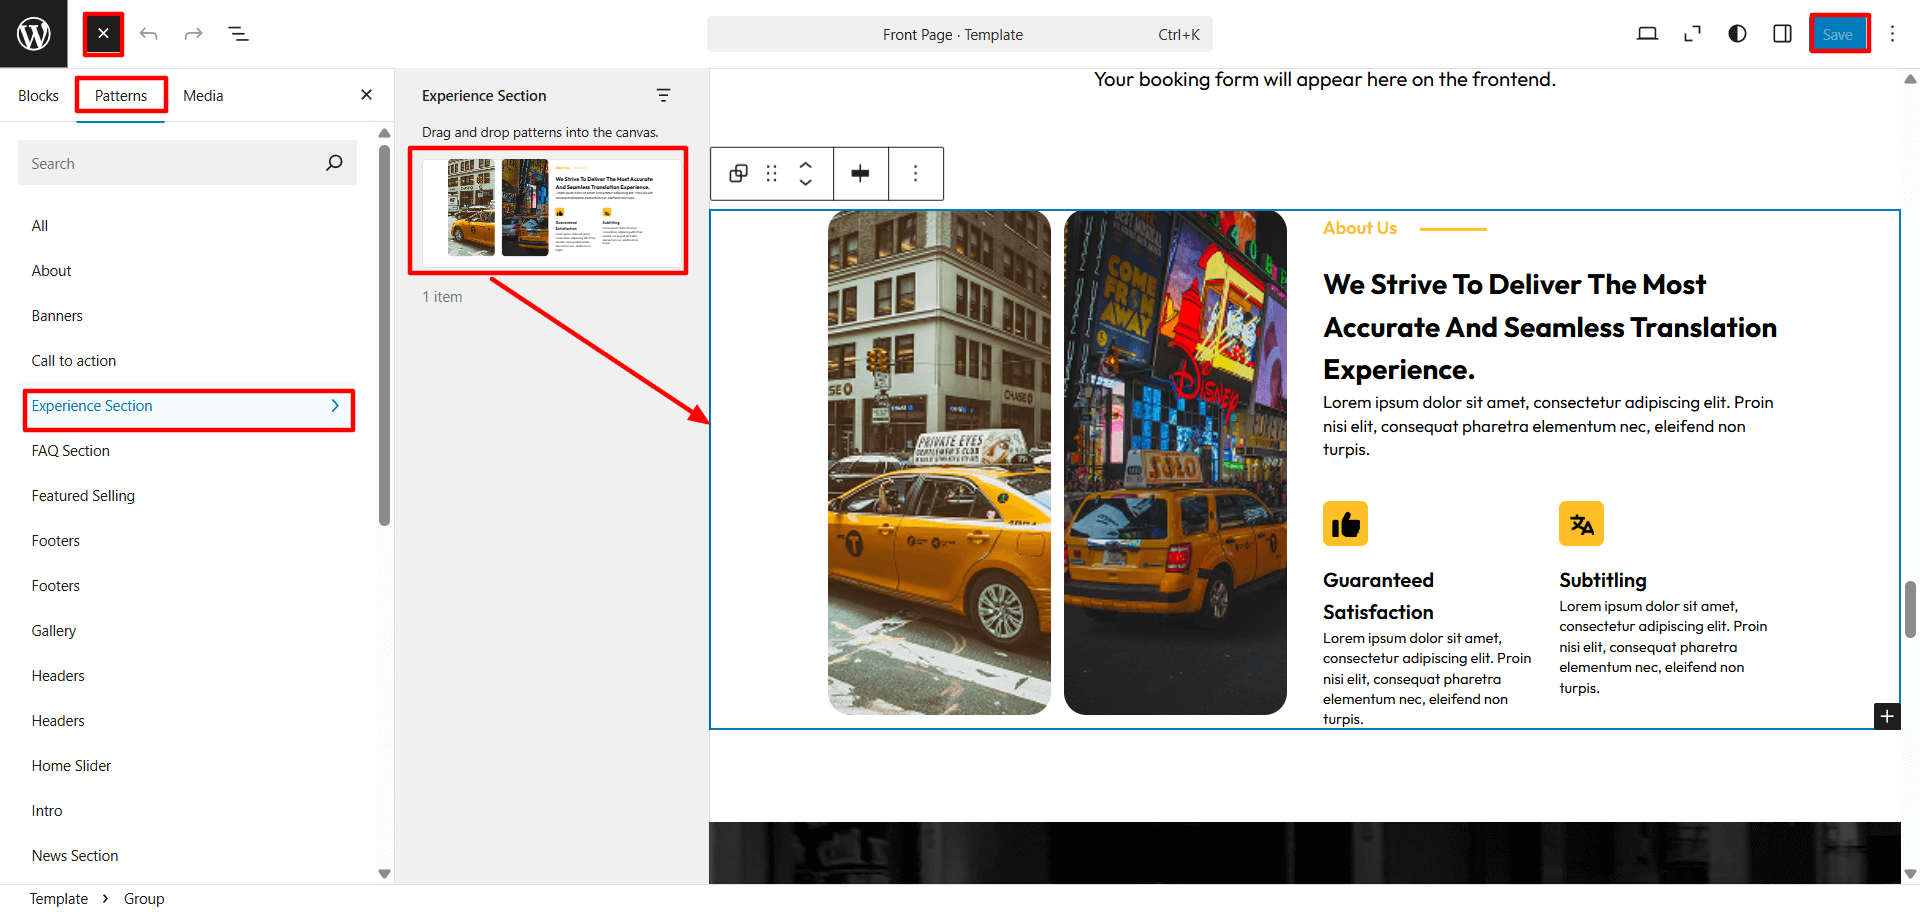
Task: Click the Search patterns input field
Action: click(175, 163)
